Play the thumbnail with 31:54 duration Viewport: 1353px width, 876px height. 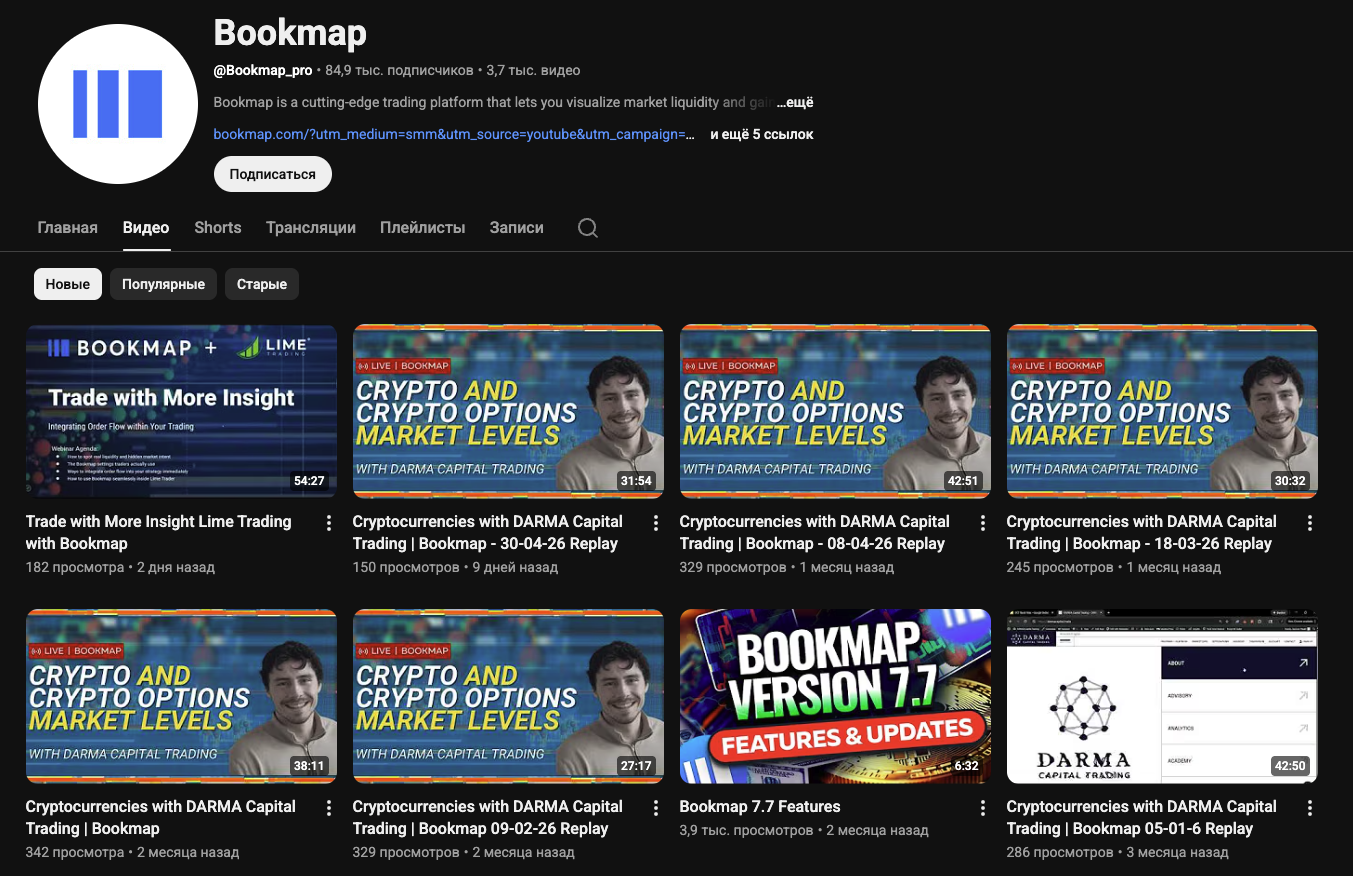pos(508,410)
